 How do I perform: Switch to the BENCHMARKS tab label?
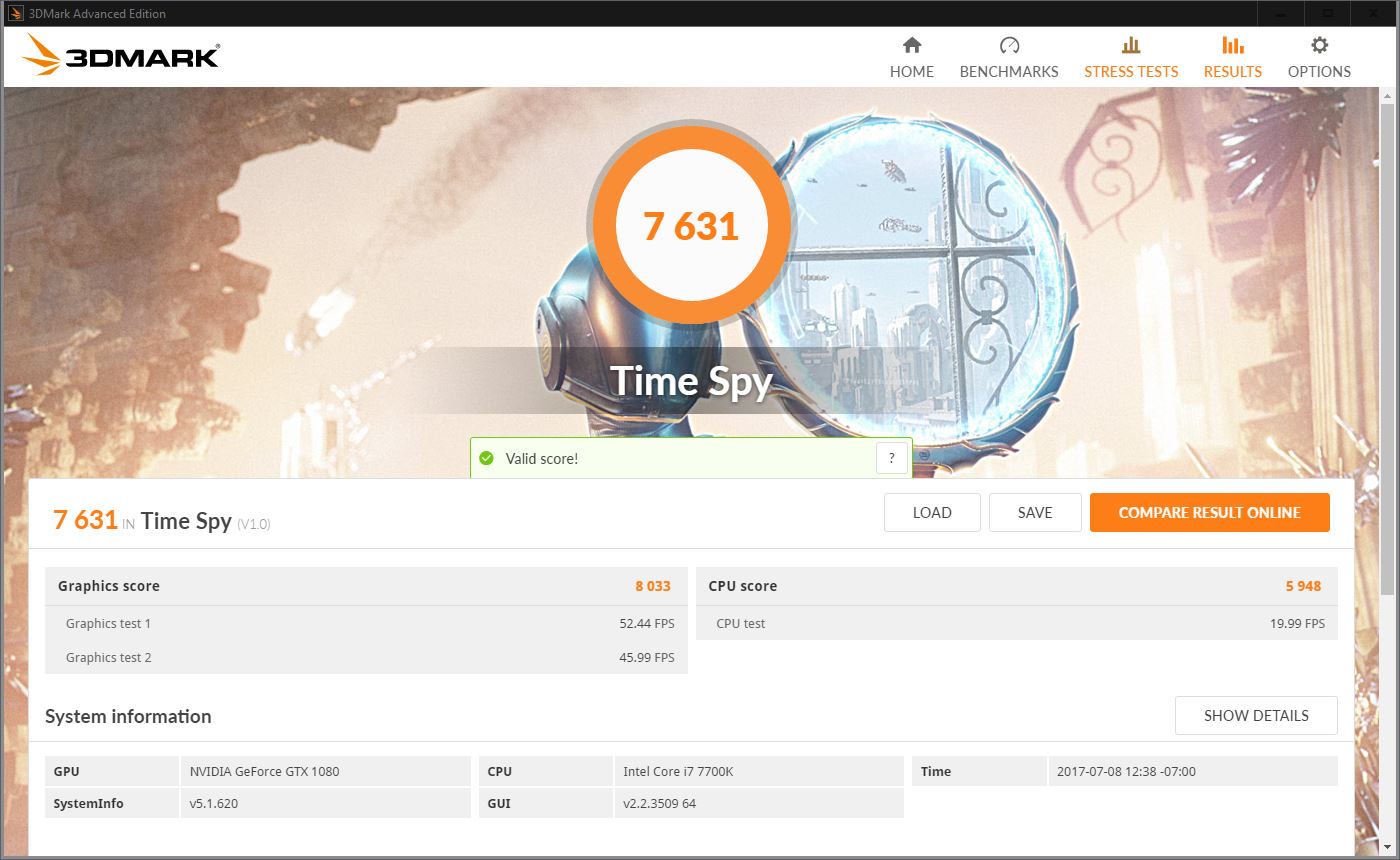[1009, 72]
